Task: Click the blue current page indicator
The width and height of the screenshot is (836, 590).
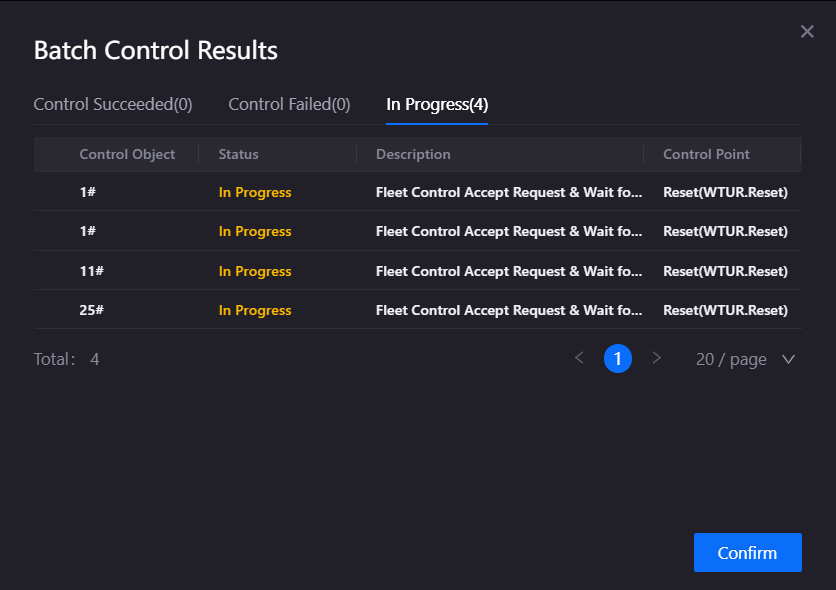Action: pyautogui.click(x=618, y=358)
